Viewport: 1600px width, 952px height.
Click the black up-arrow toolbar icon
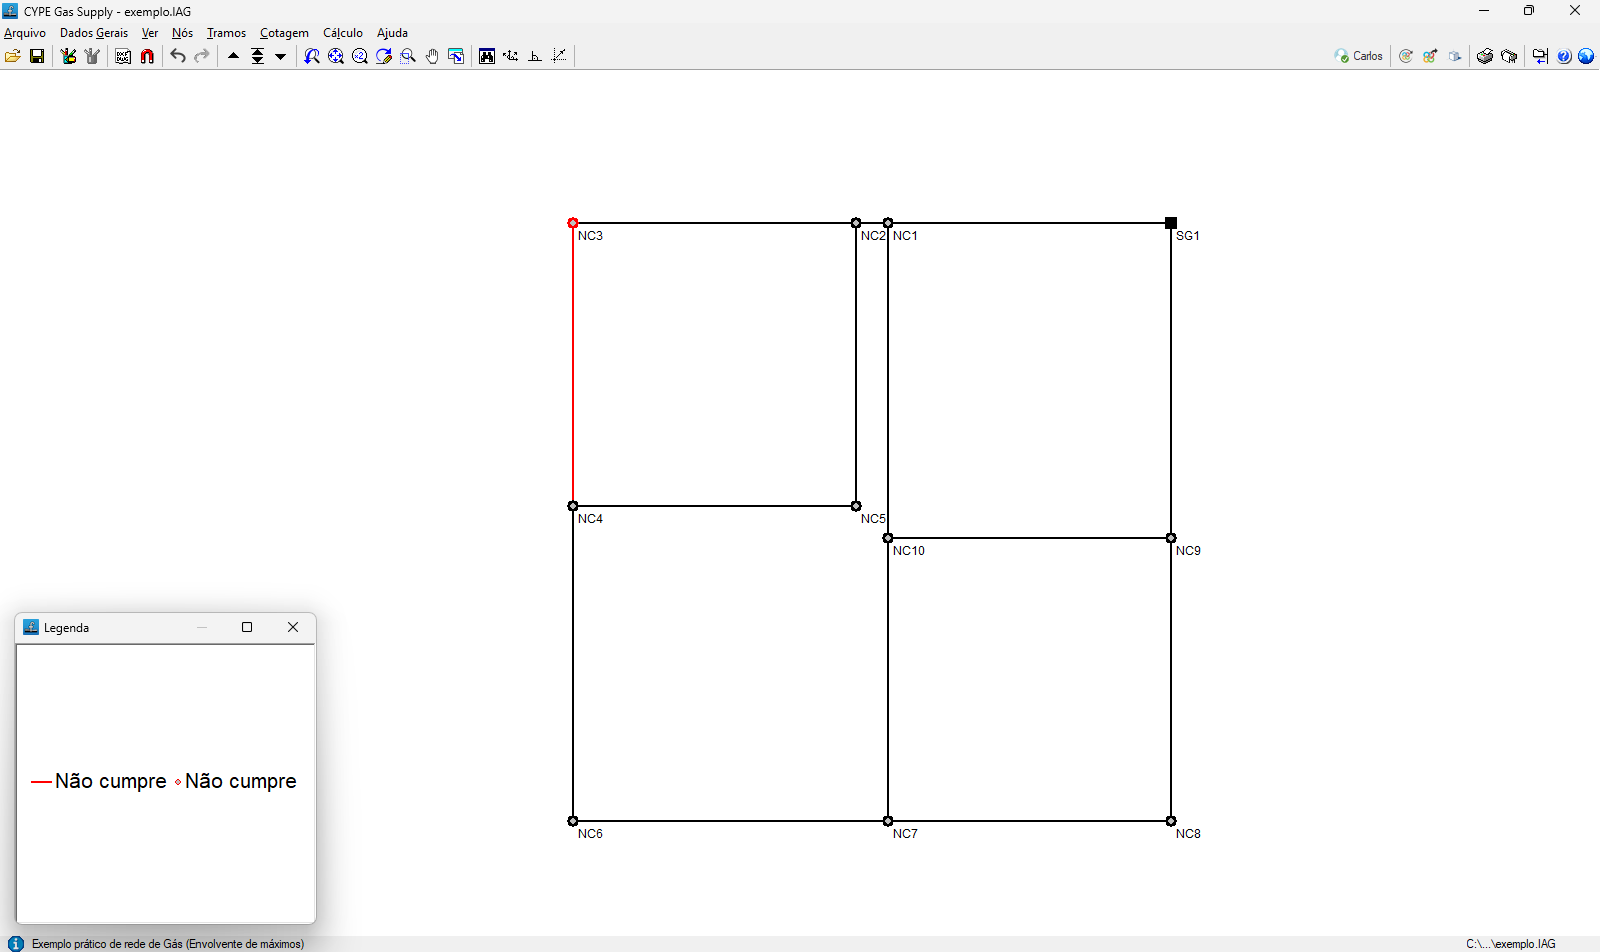point(233,56)
